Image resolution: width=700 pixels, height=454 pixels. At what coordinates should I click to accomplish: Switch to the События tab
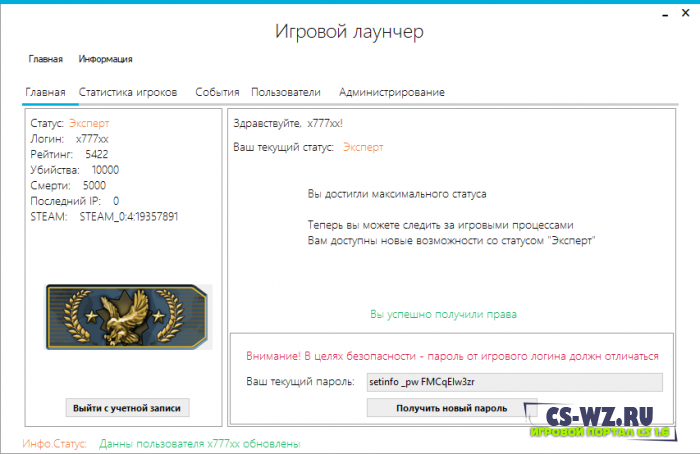(217, 92)
